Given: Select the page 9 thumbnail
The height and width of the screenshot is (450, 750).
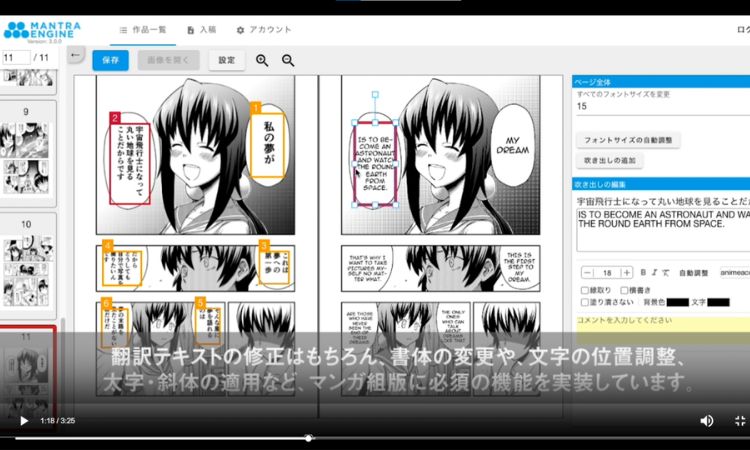Looking at the screenshot, I should 26,153.
